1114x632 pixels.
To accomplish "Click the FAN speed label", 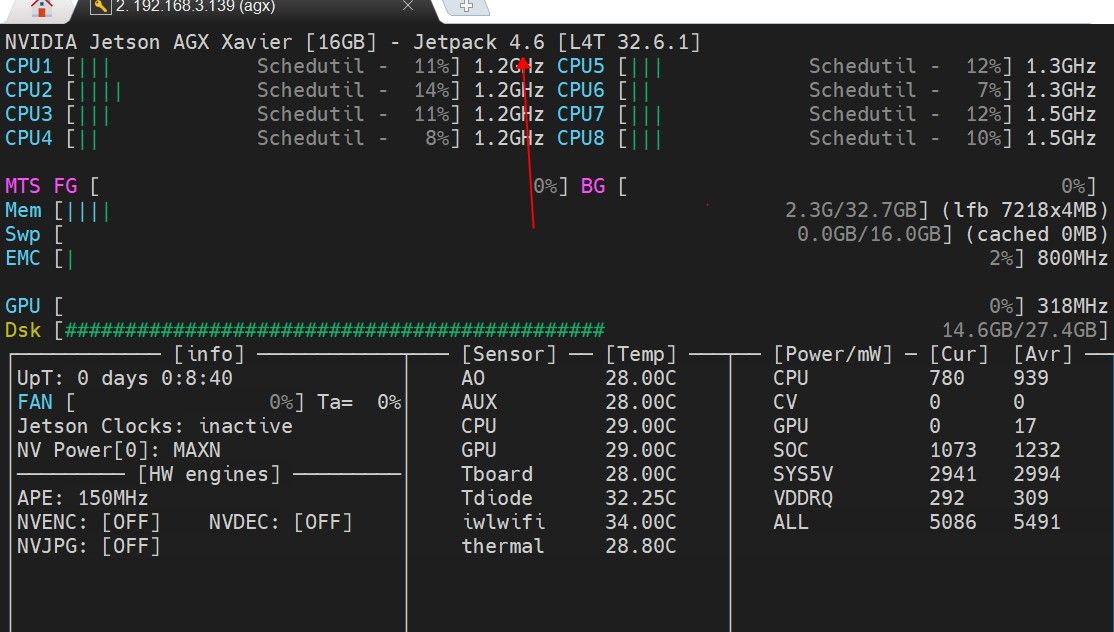I will 35,402.
